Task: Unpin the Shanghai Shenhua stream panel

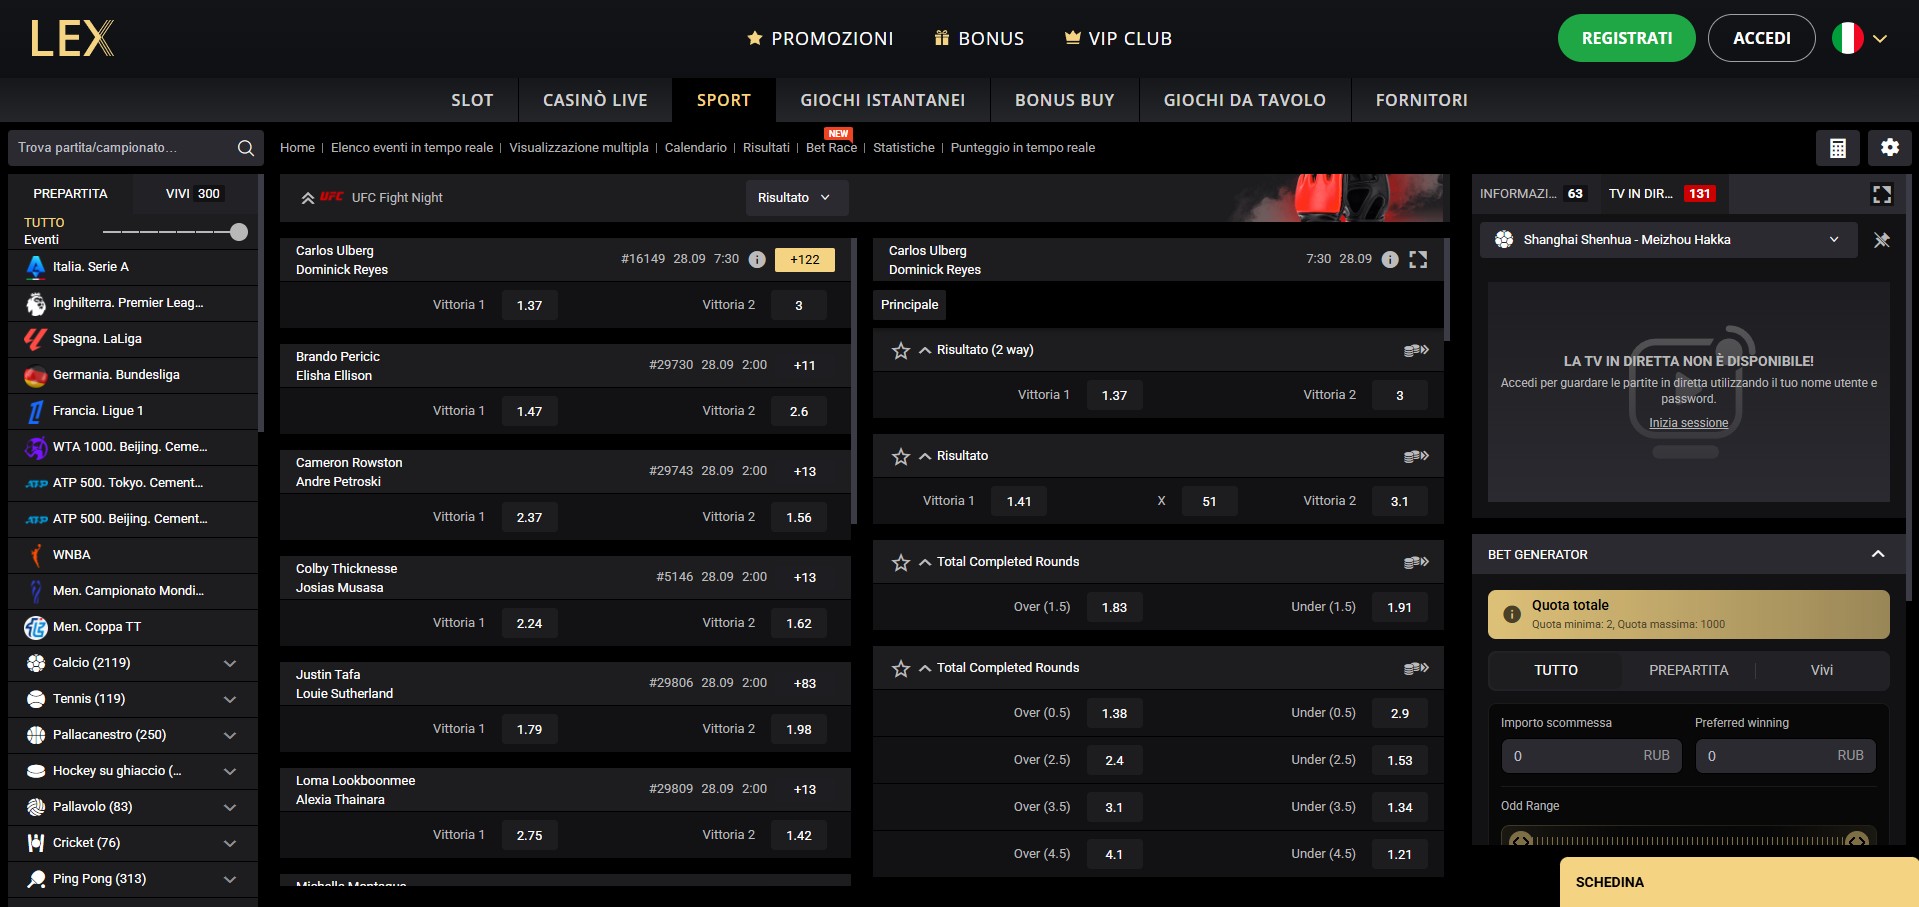Action: pyautogui.click(x=1881, y=240)
